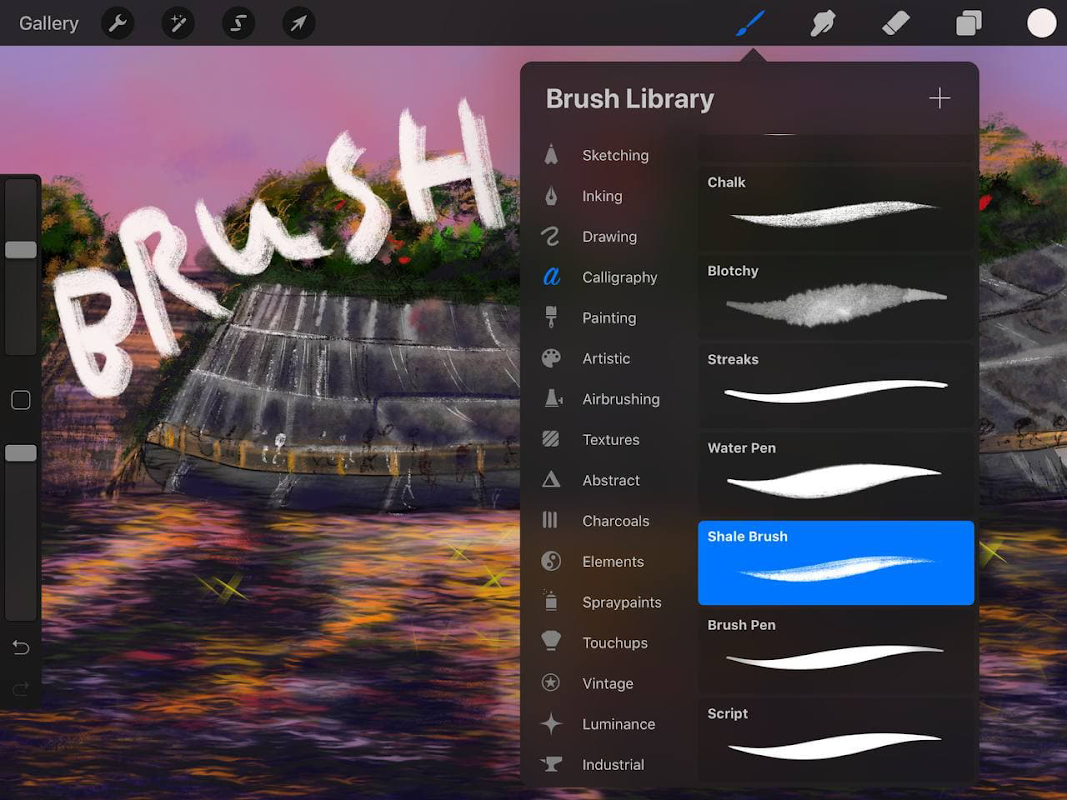Screen dimensions: 1067x800
Task: Open the Inking brush set
Action: pos(602,196)
